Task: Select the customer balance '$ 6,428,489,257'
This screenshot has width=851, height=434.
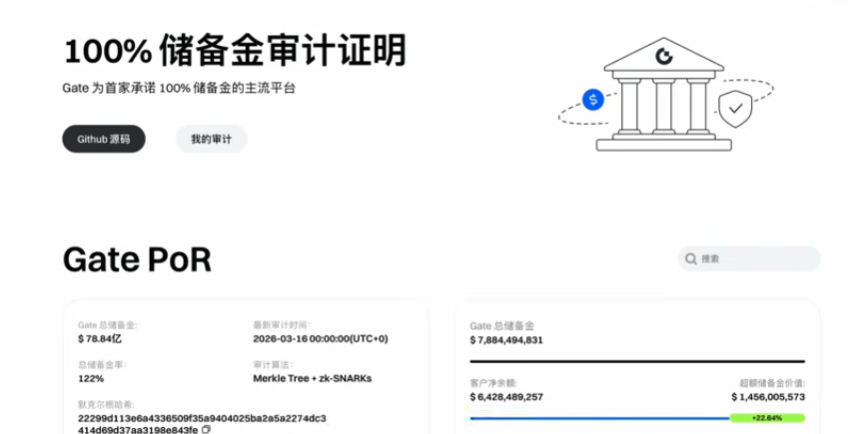Action: [x=506, y=397]
